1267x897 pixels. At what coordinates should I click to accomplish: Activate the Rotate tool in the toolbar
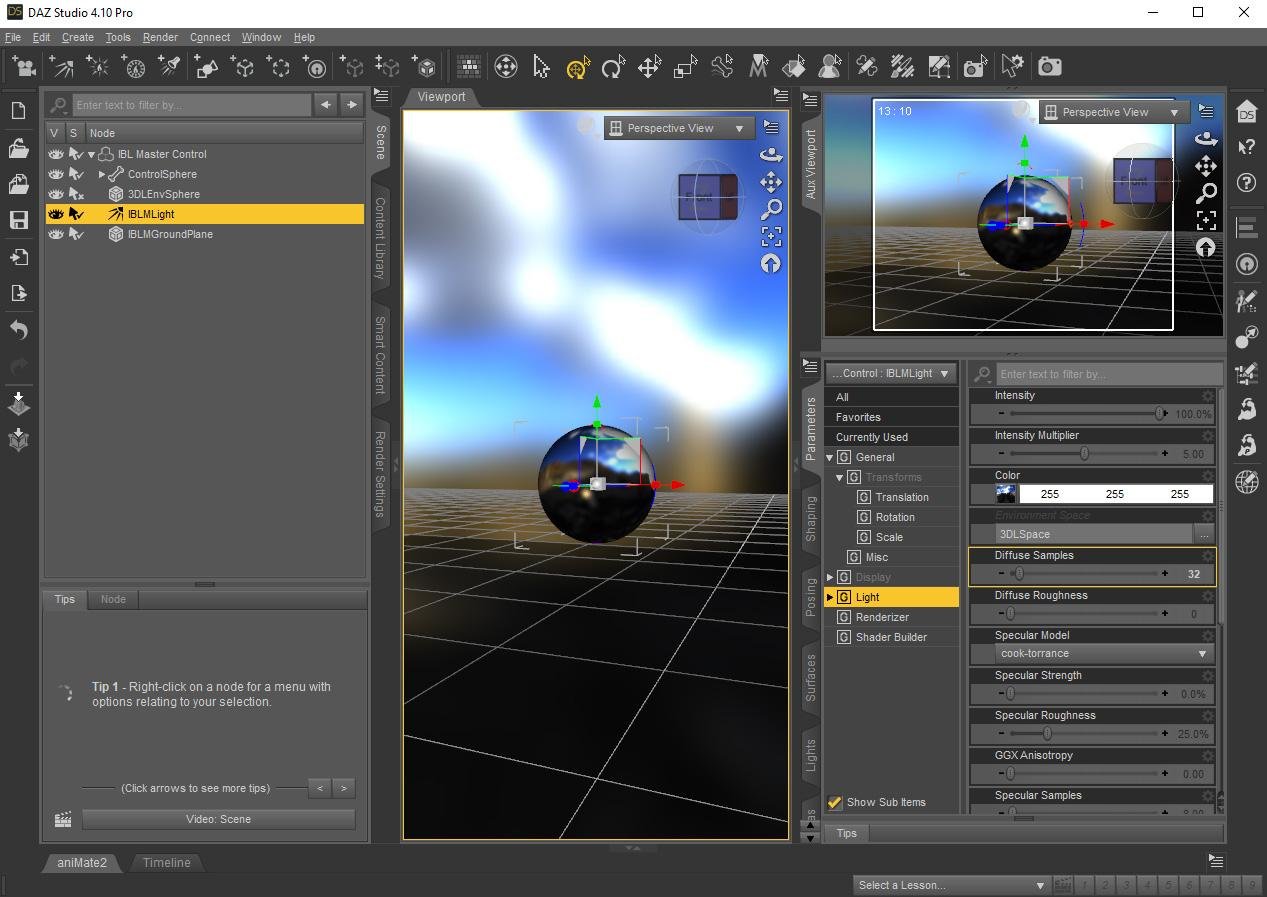pyautogui.click(x=613, y=67)
